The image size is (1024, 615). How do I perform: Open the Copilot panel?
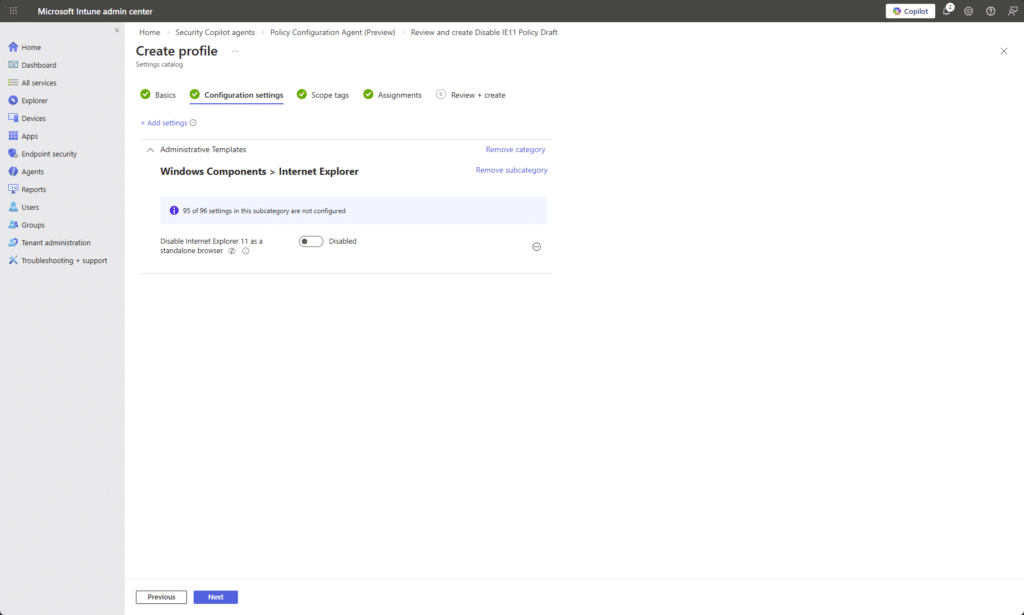pyautogui.click(x=911, y=11)
